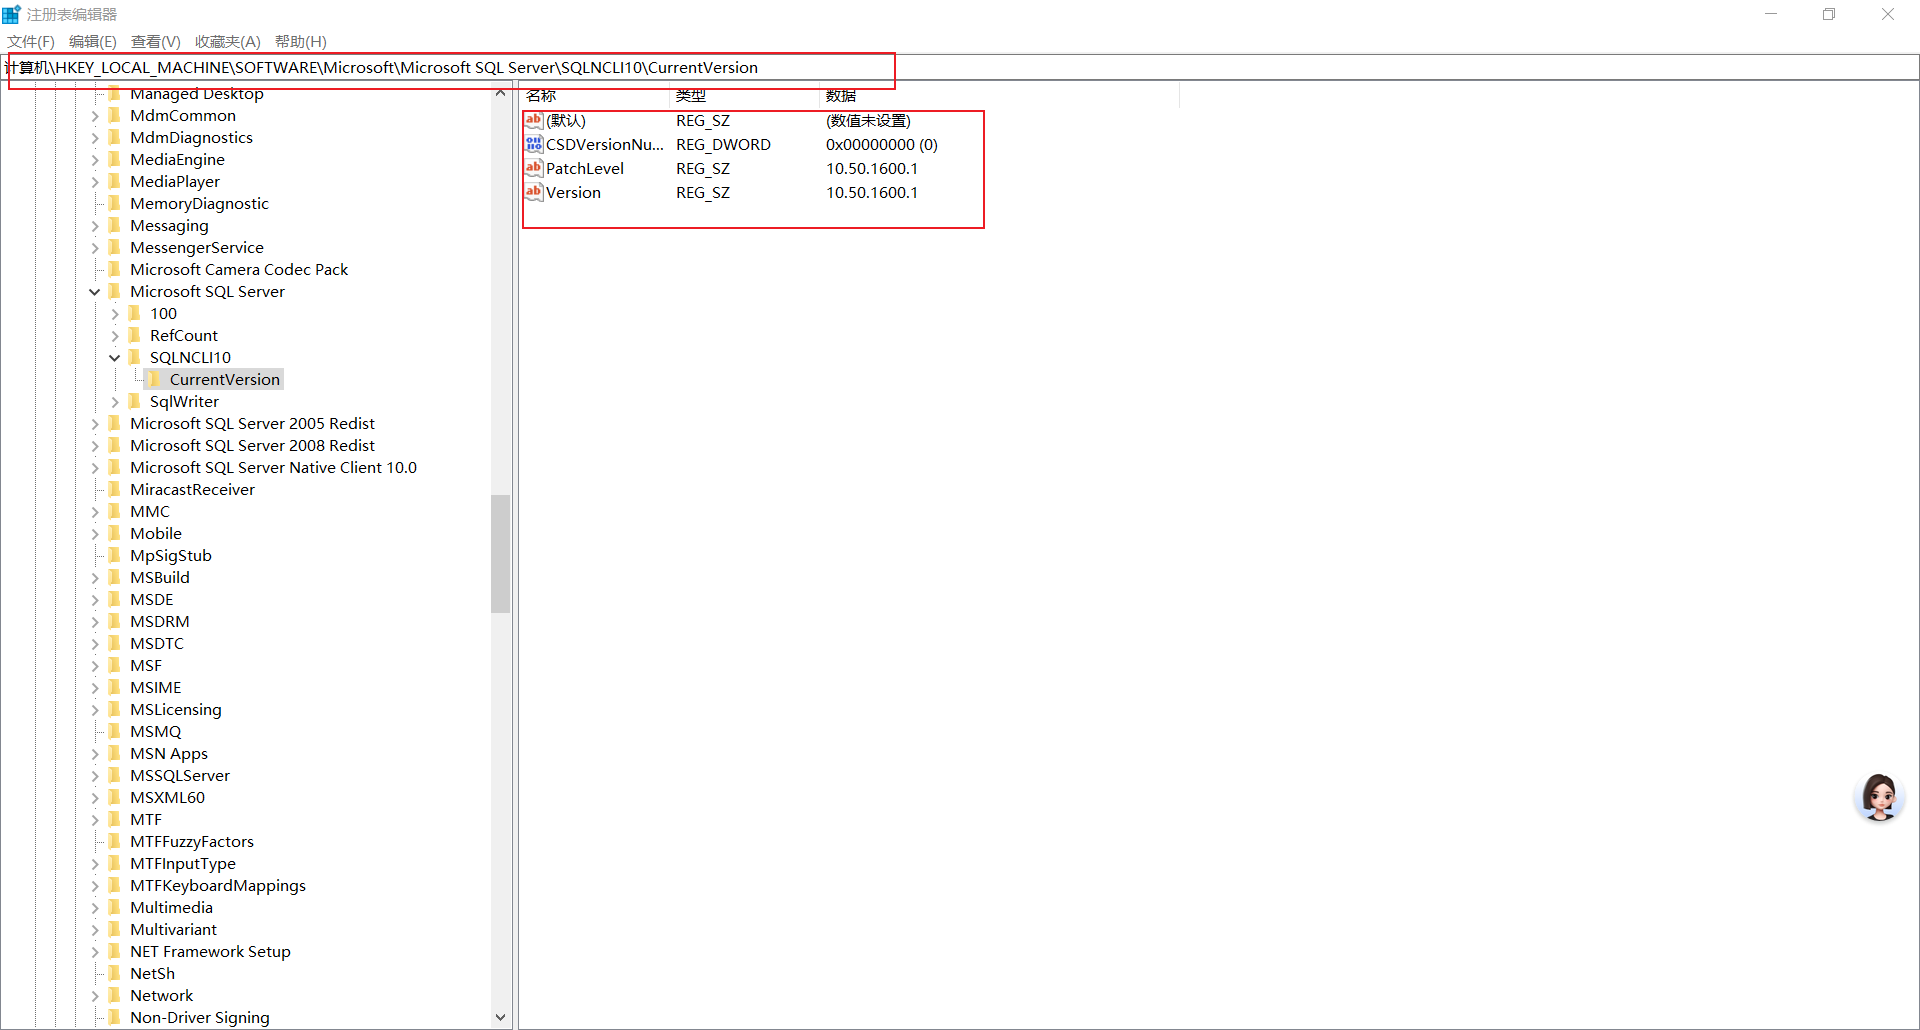Select the PatchLevel value name
The height and width of the screenshot is (1030, 1920).
pos(585,168)
